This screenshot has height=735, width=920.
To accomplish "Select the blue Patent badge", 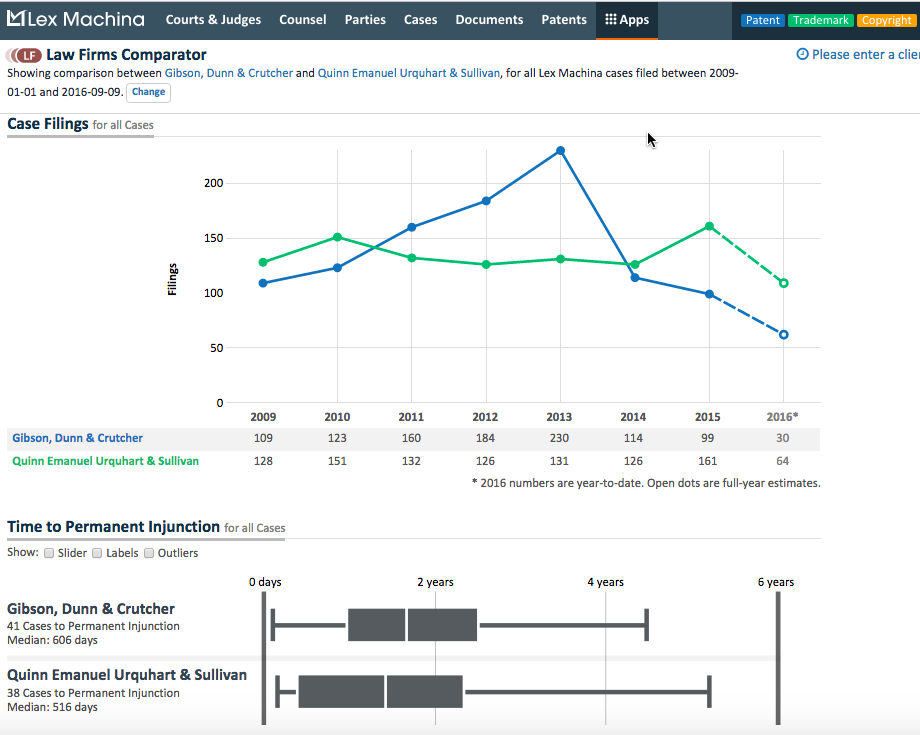I will tap(762, 19).
